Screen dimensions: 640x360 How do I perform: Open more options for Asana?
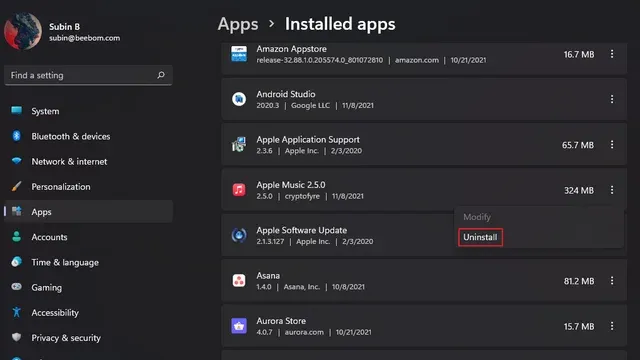[x=611, y=280]
